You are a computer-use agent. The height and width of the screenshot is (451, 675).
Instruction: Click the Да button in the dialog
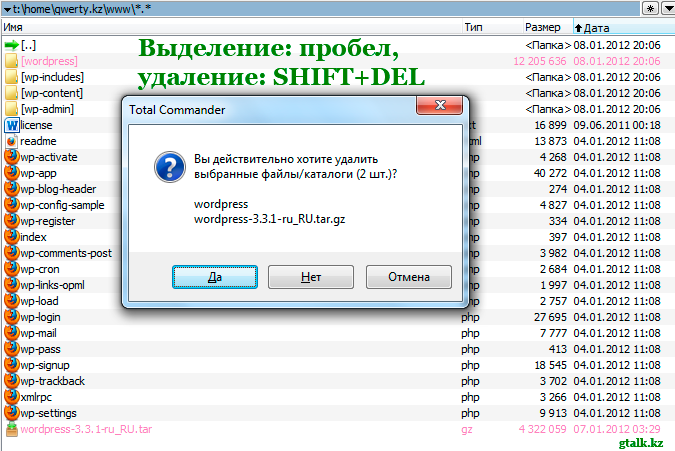pyautogui.click(x=215, y=277)
